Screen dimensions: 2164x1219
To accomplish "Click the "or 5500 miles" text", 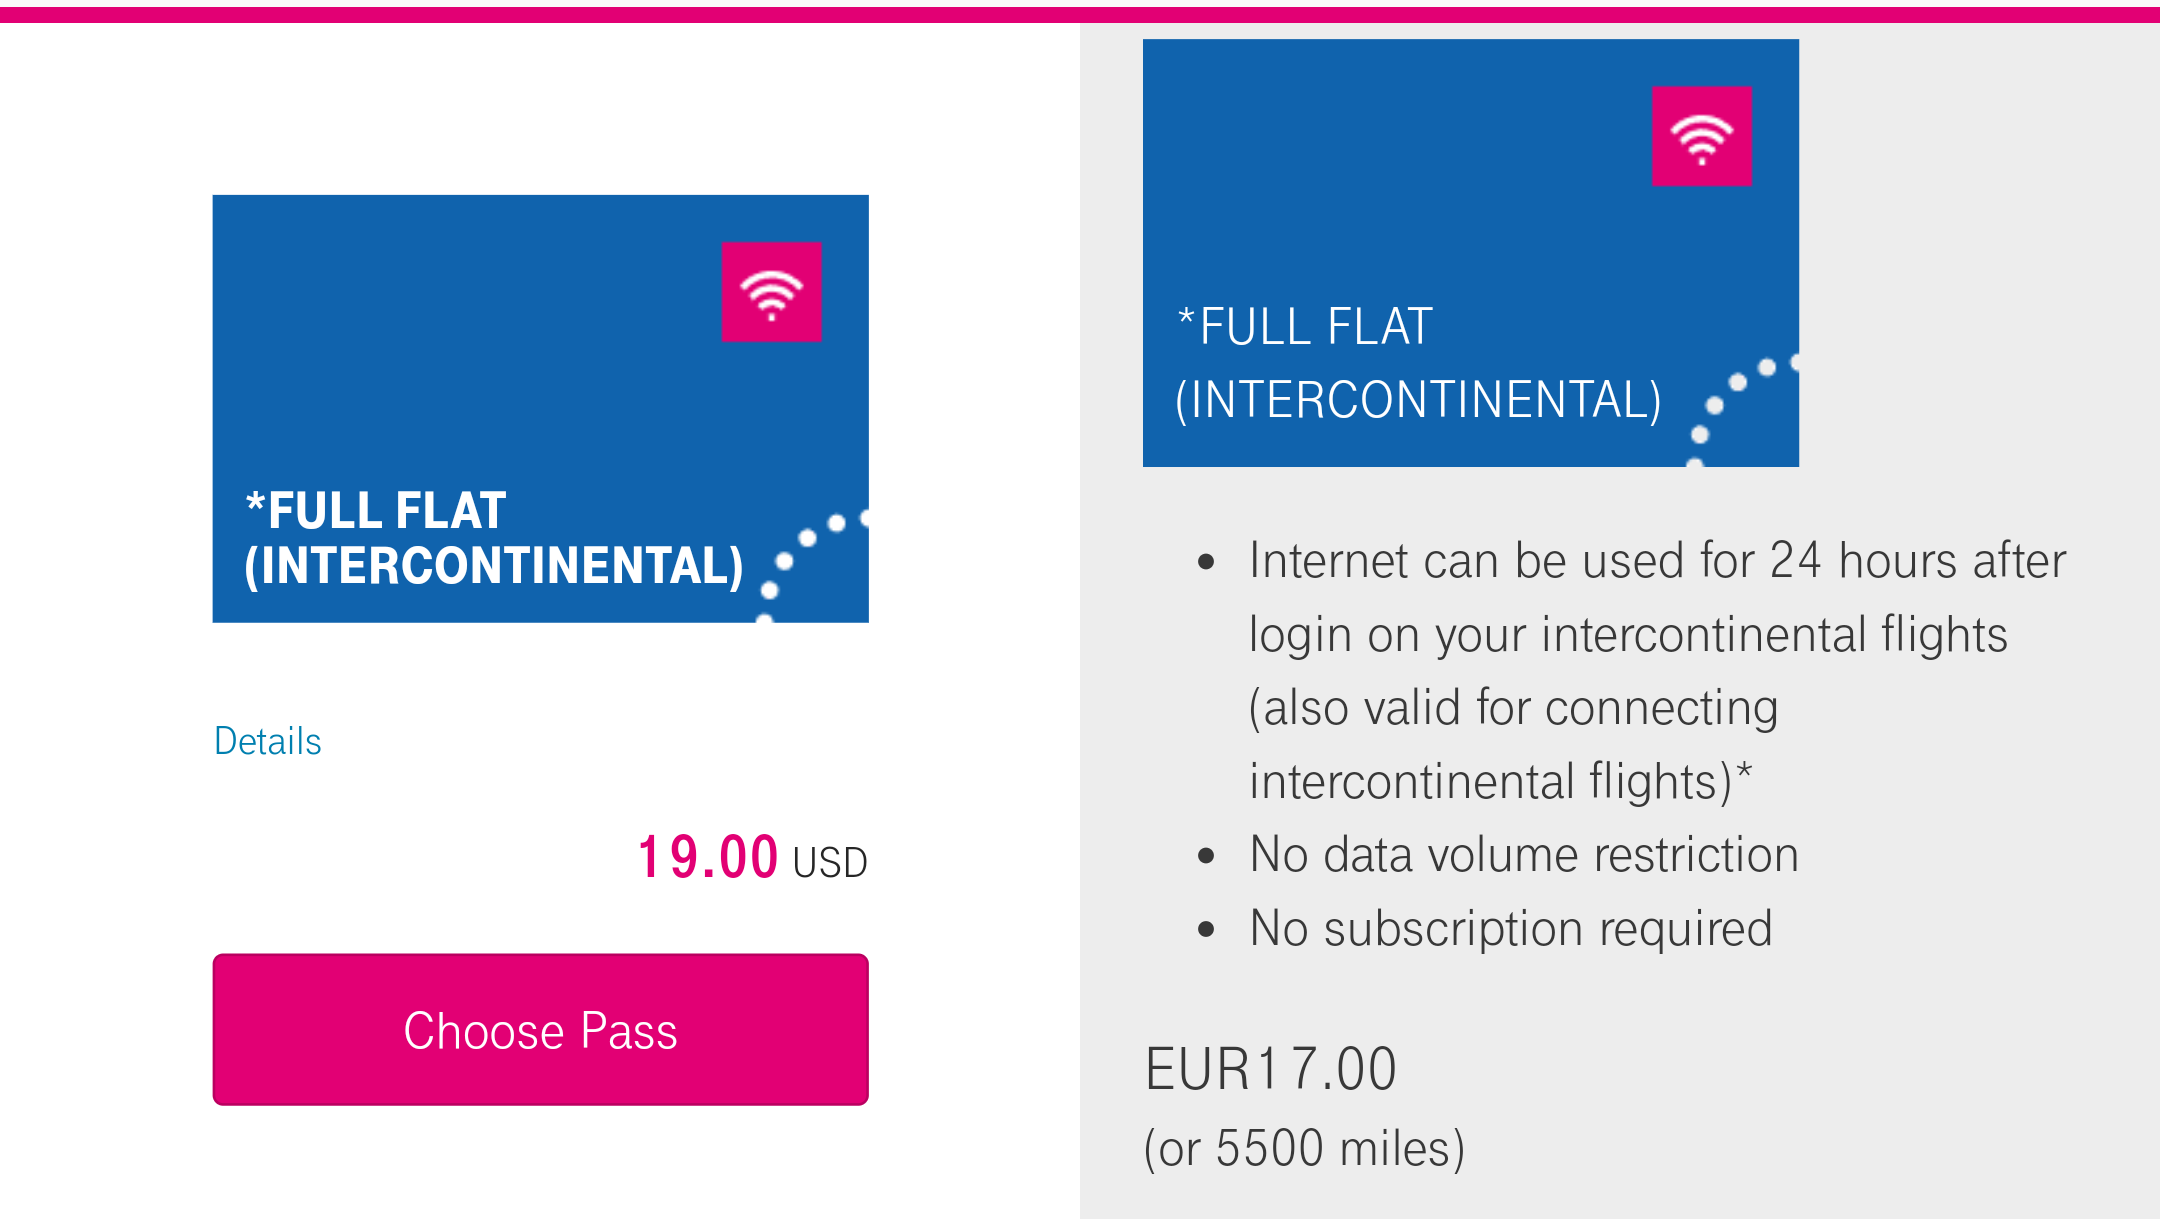I will click(x=1304, y=1148).
